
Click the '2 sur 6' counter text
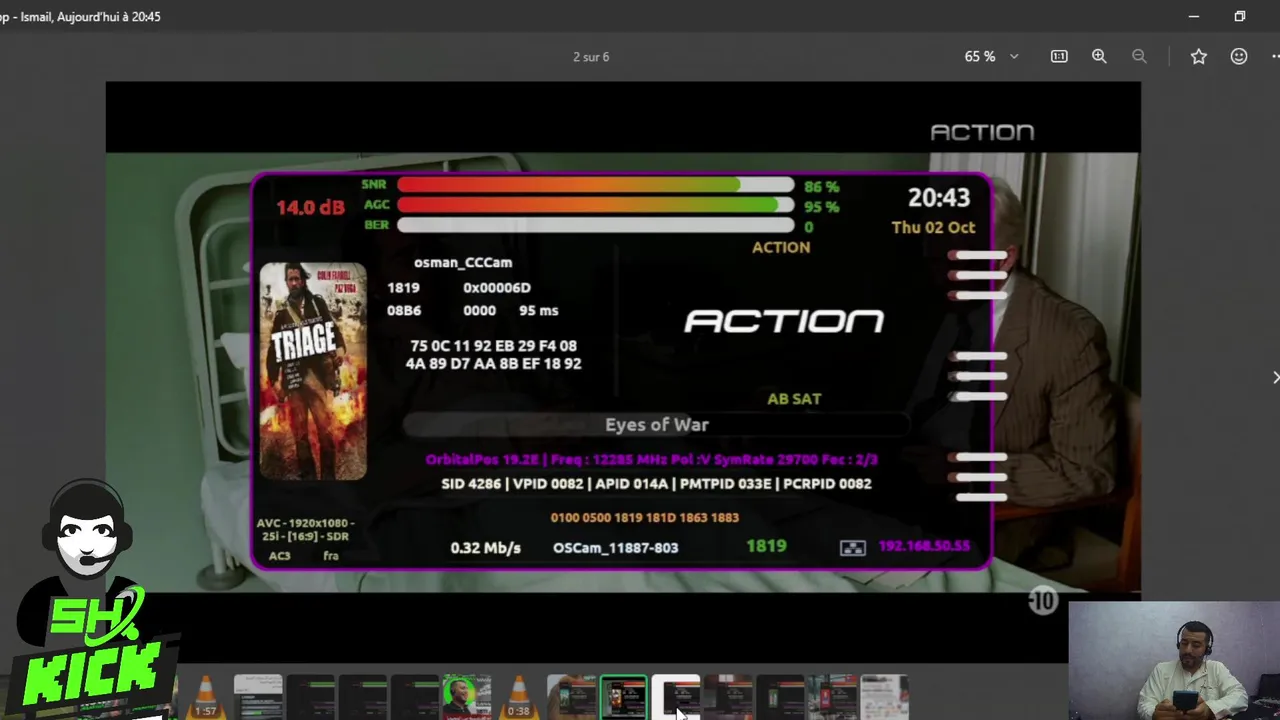coord(591,57)
